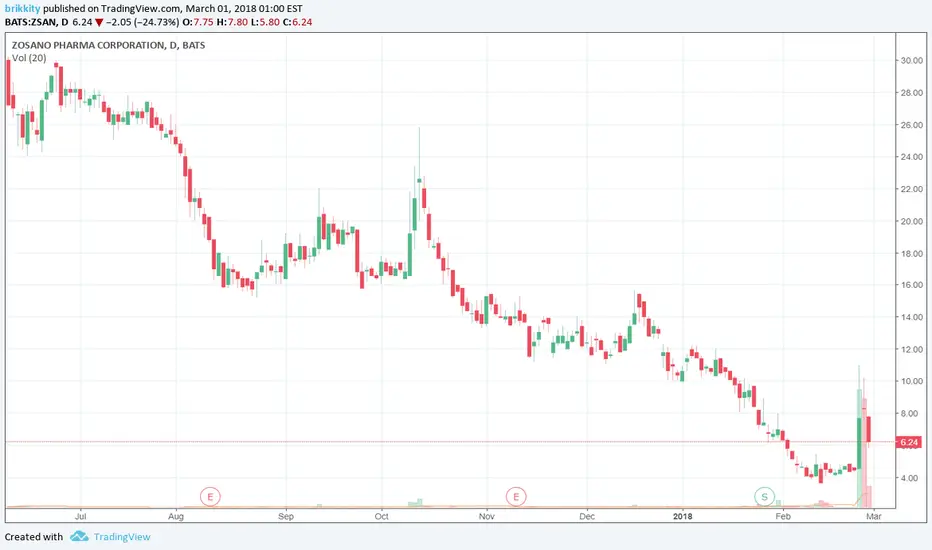Click the 18.00 price axis label
Screen dimensions: 932x550
coord(912,253)
